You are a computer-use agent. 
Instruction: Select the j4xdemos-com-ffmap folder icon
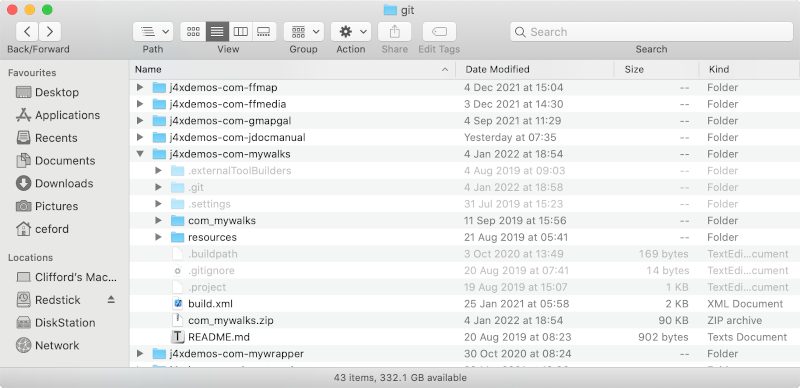(x=160, y=88)
